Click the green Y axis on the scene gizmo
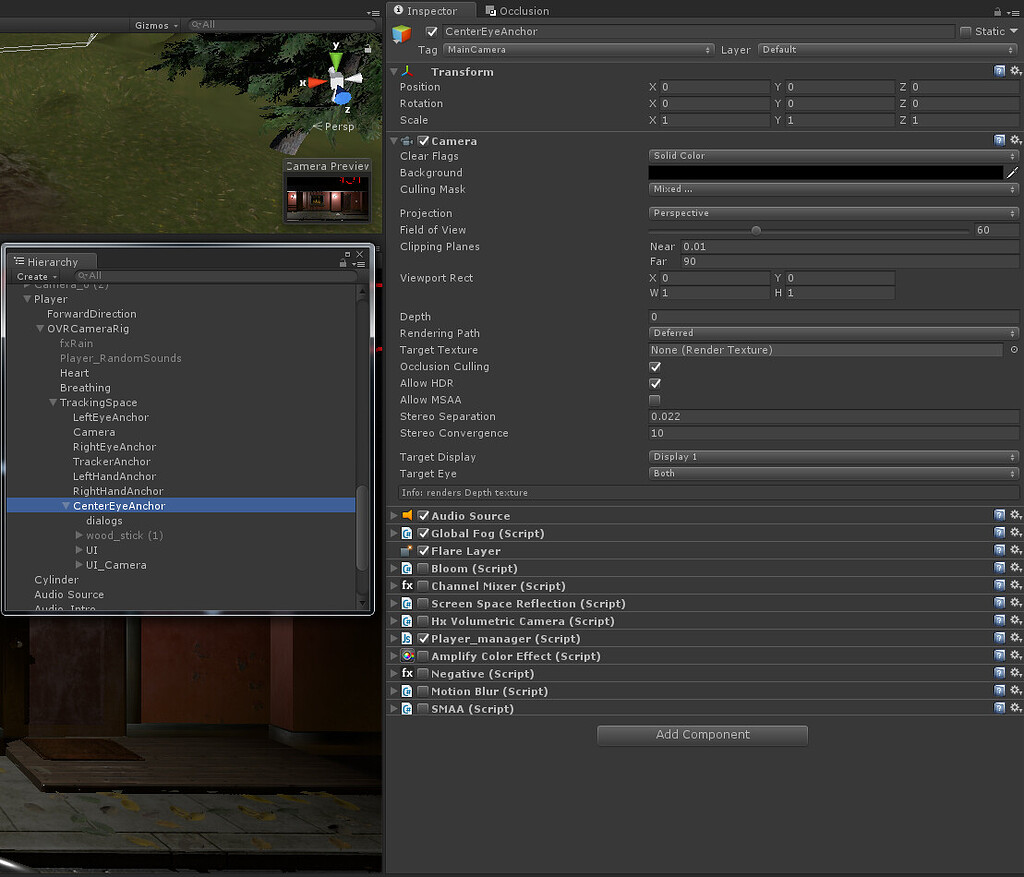 pyautogui.click(x=337, y=58)
